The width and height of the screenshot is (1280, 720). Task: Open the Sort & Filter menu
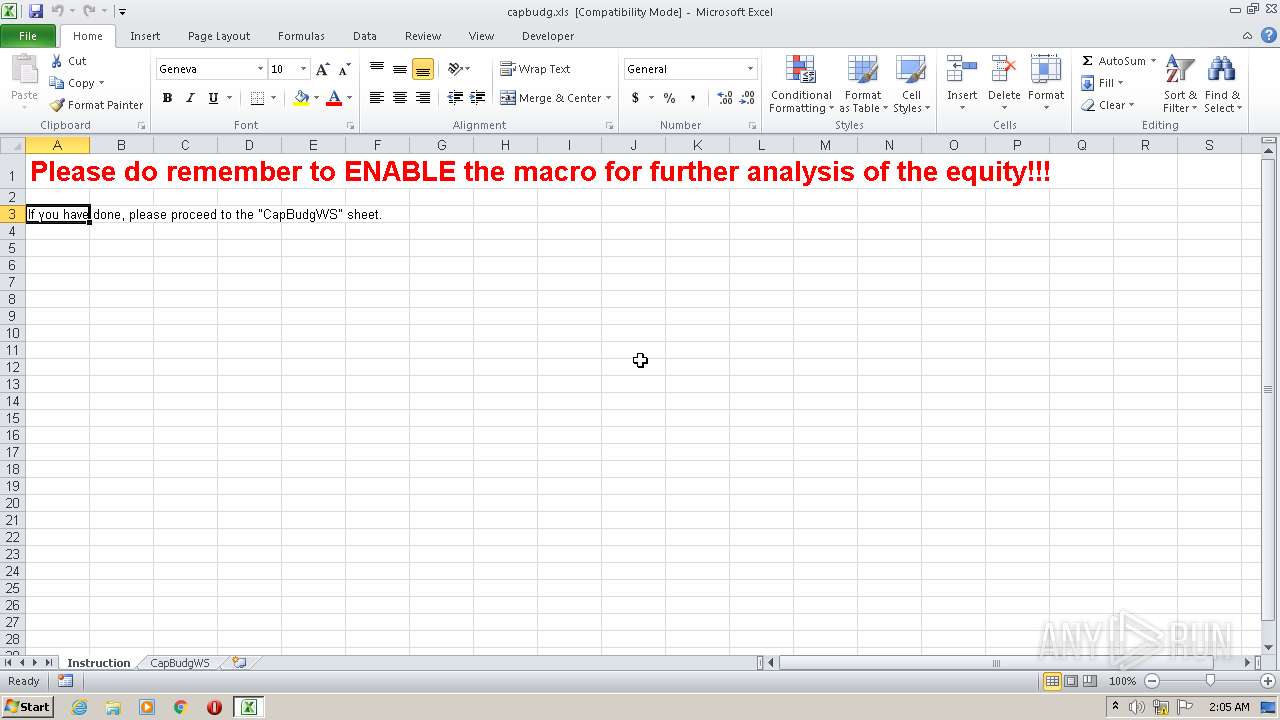tap(1180, 85)
